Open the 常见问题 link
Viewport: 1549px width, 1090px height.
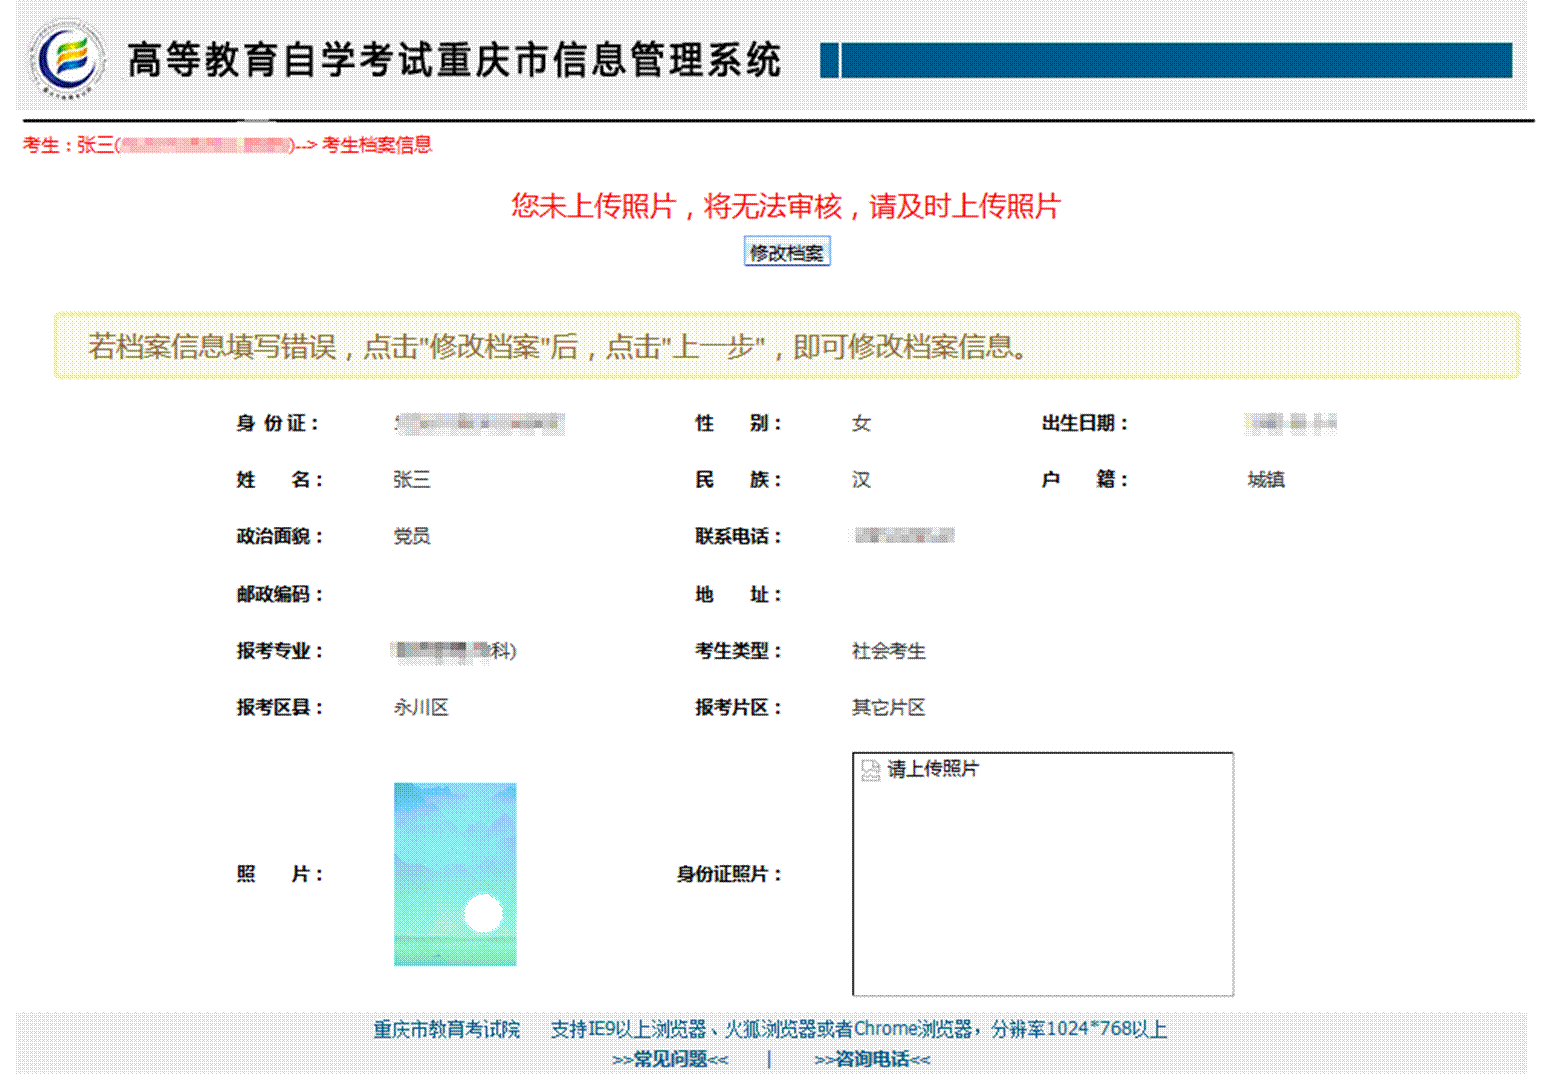(670, 1059)
